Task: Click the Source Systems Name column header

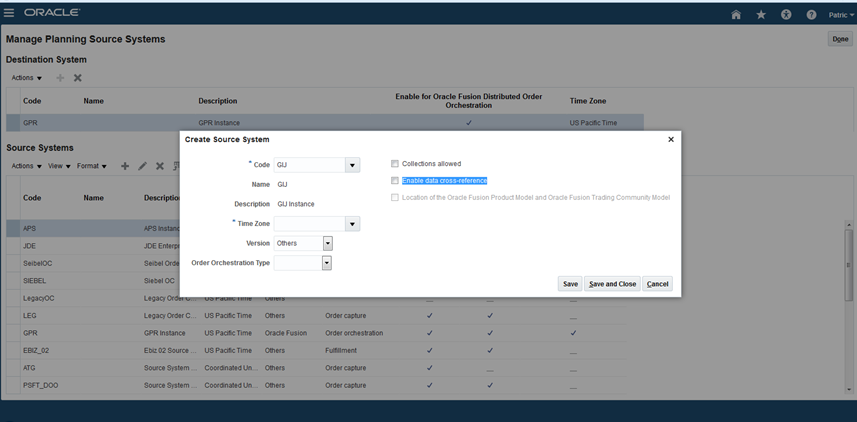Action: [93, 198]
